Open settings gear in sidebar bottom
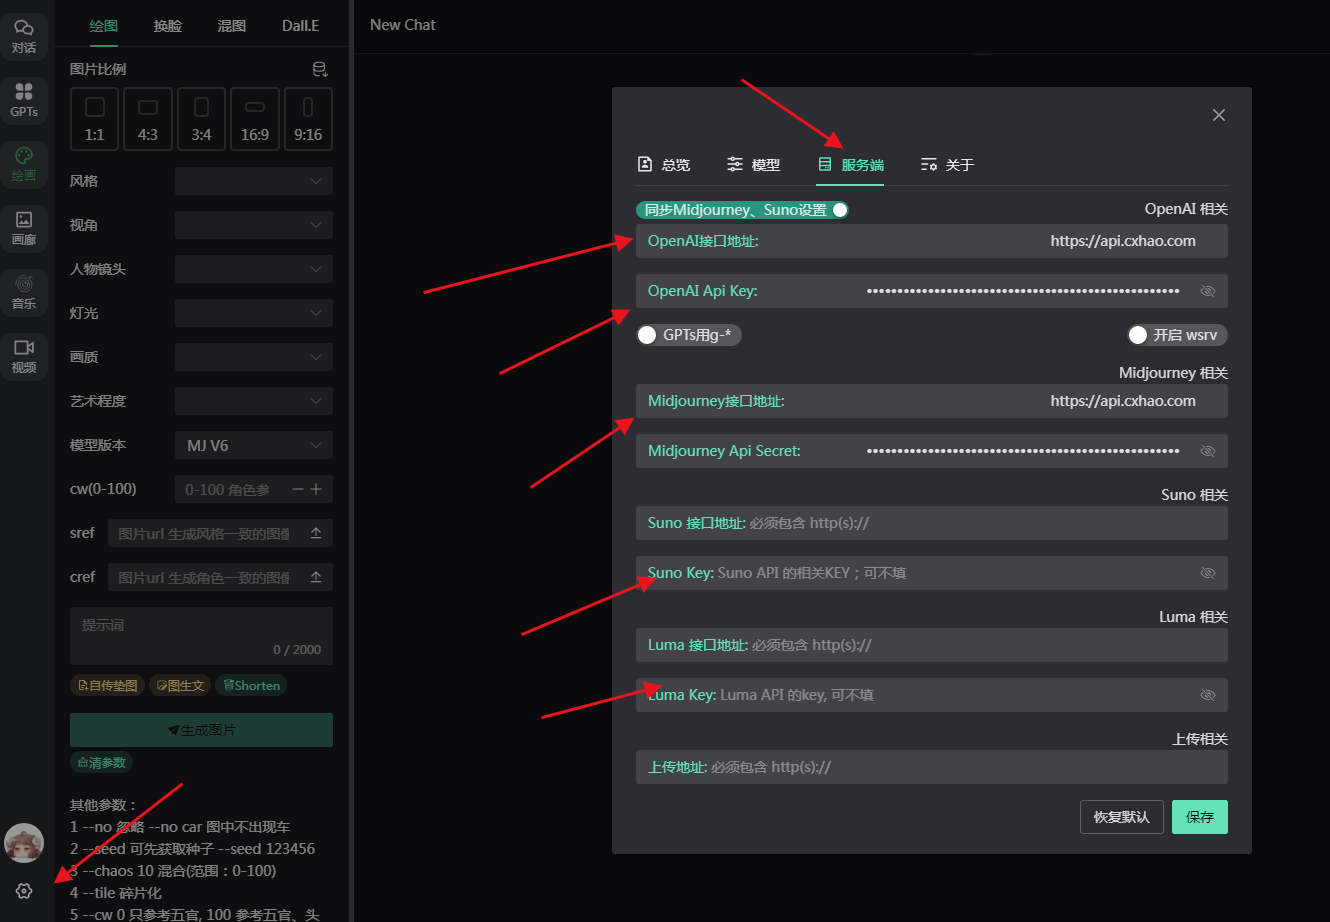Screen dimensions: 1330x922 point(24,890)
